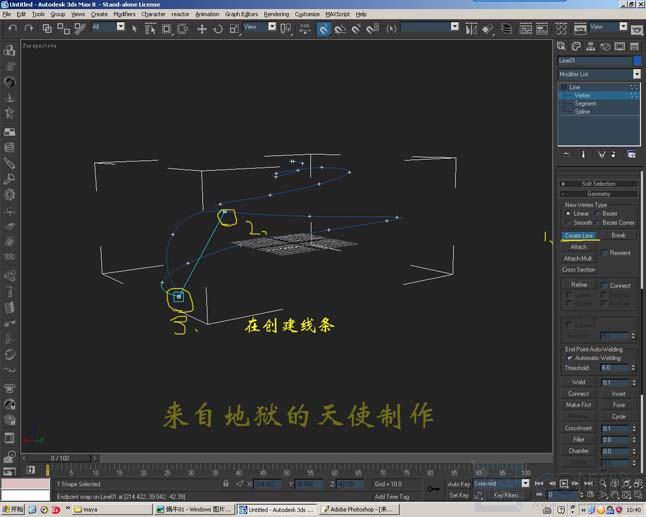Viewport: 646px width, 517px height.
Task: Click the time slider showing 0 / 100
Action: click(x=60, y=458)
